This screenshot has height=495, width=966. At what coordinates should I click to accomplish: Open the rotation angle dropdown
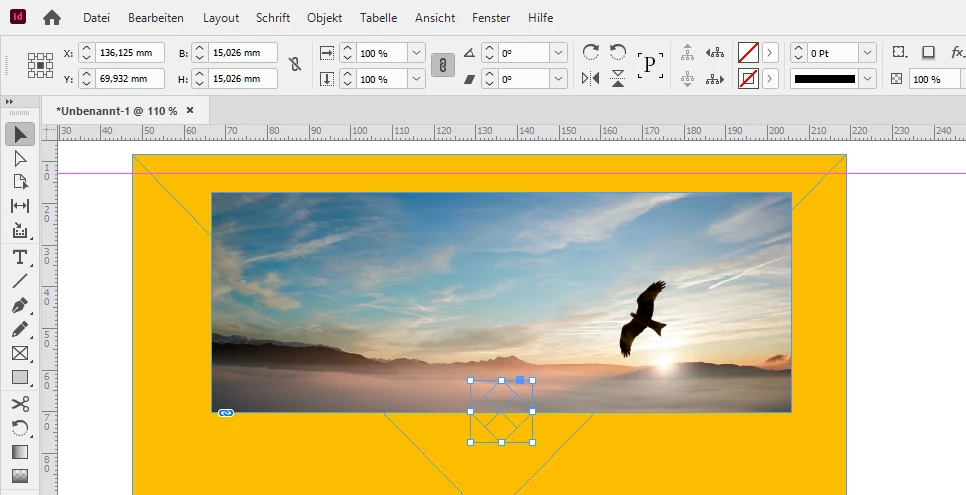point(559,53)
